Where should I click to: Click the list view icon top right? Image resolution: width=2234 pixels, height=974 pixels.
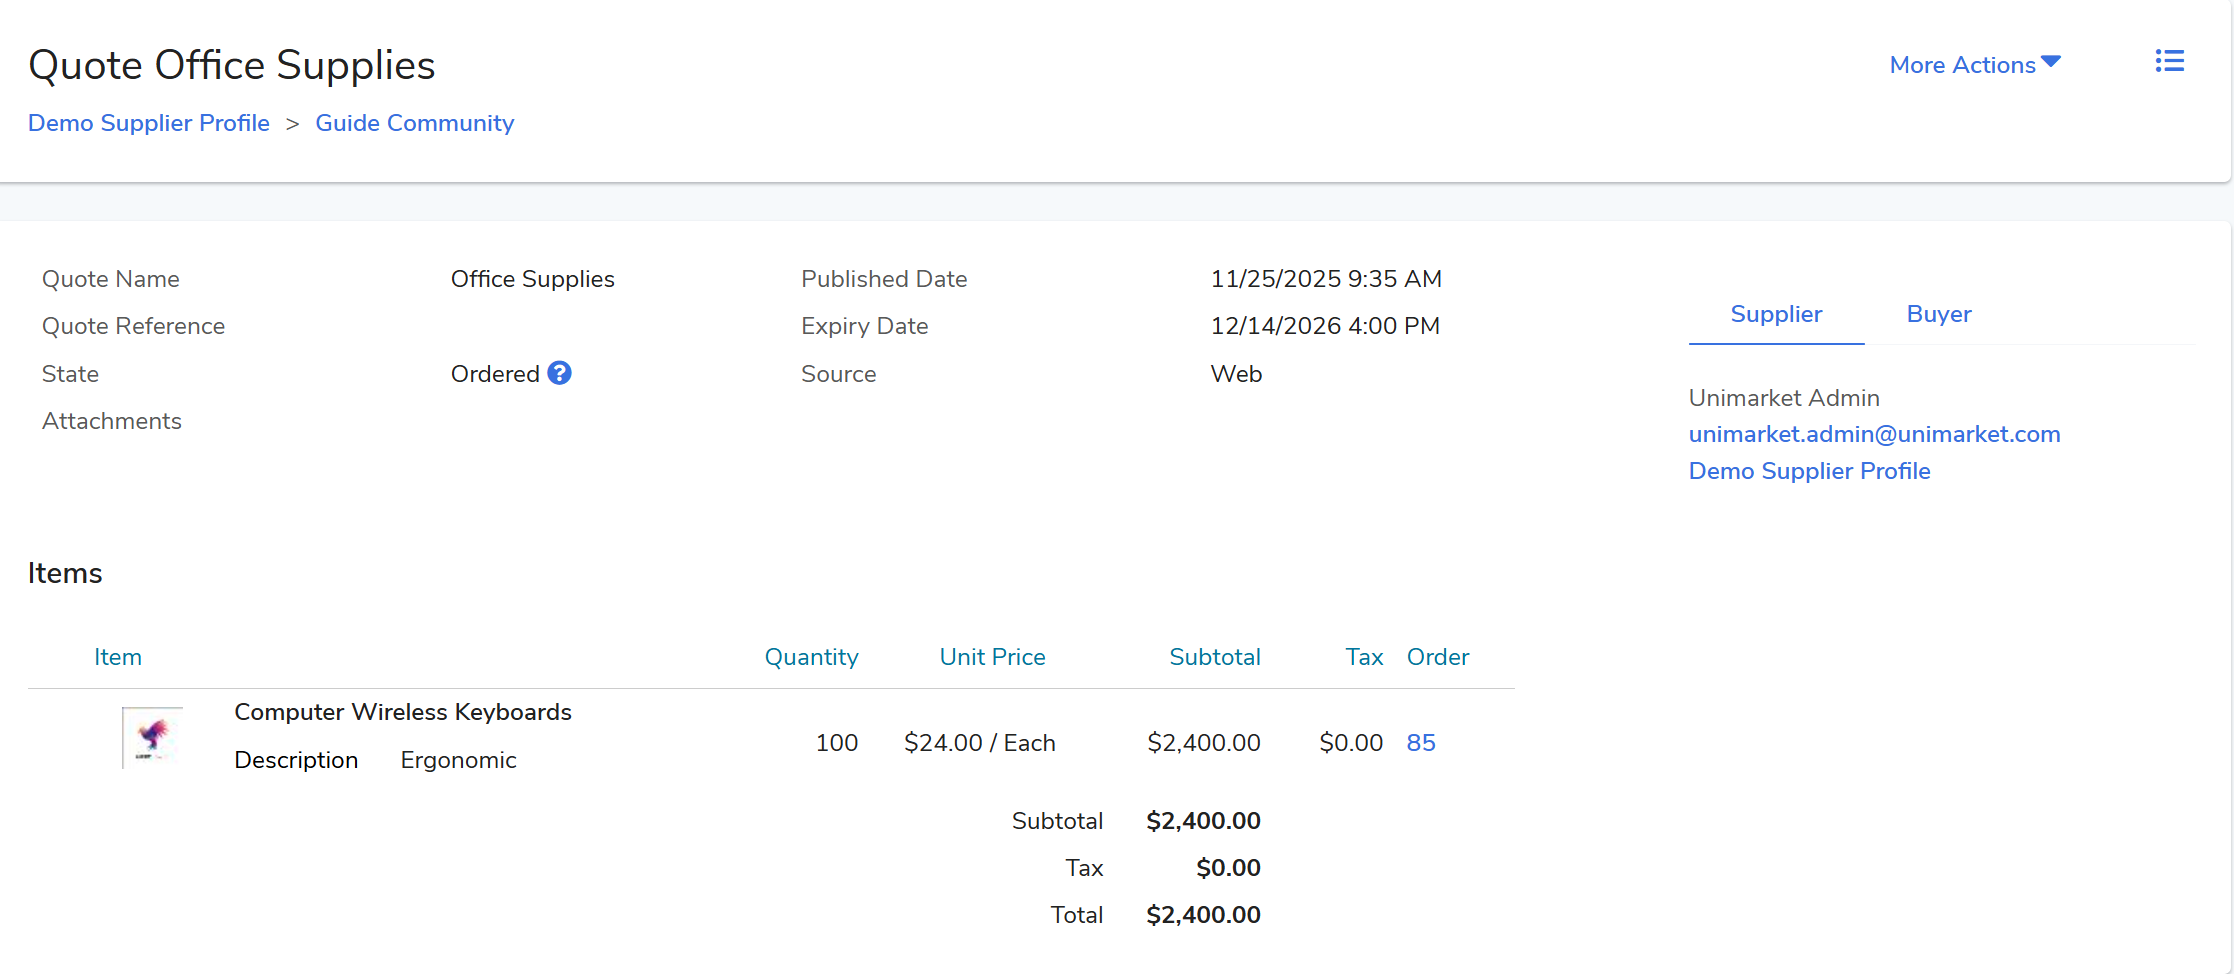click(x=2169, y=62)
